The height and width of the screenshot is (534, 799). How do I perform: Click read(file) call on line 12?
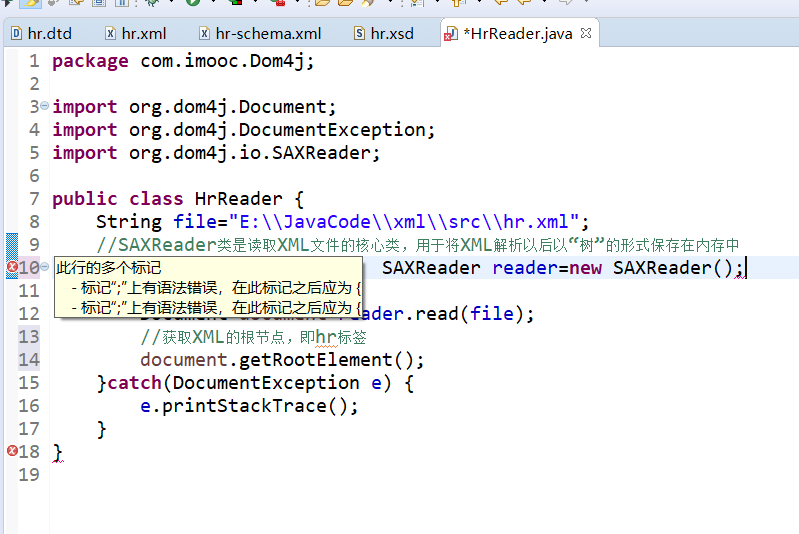pyautogui.click(x=469, y=314)
